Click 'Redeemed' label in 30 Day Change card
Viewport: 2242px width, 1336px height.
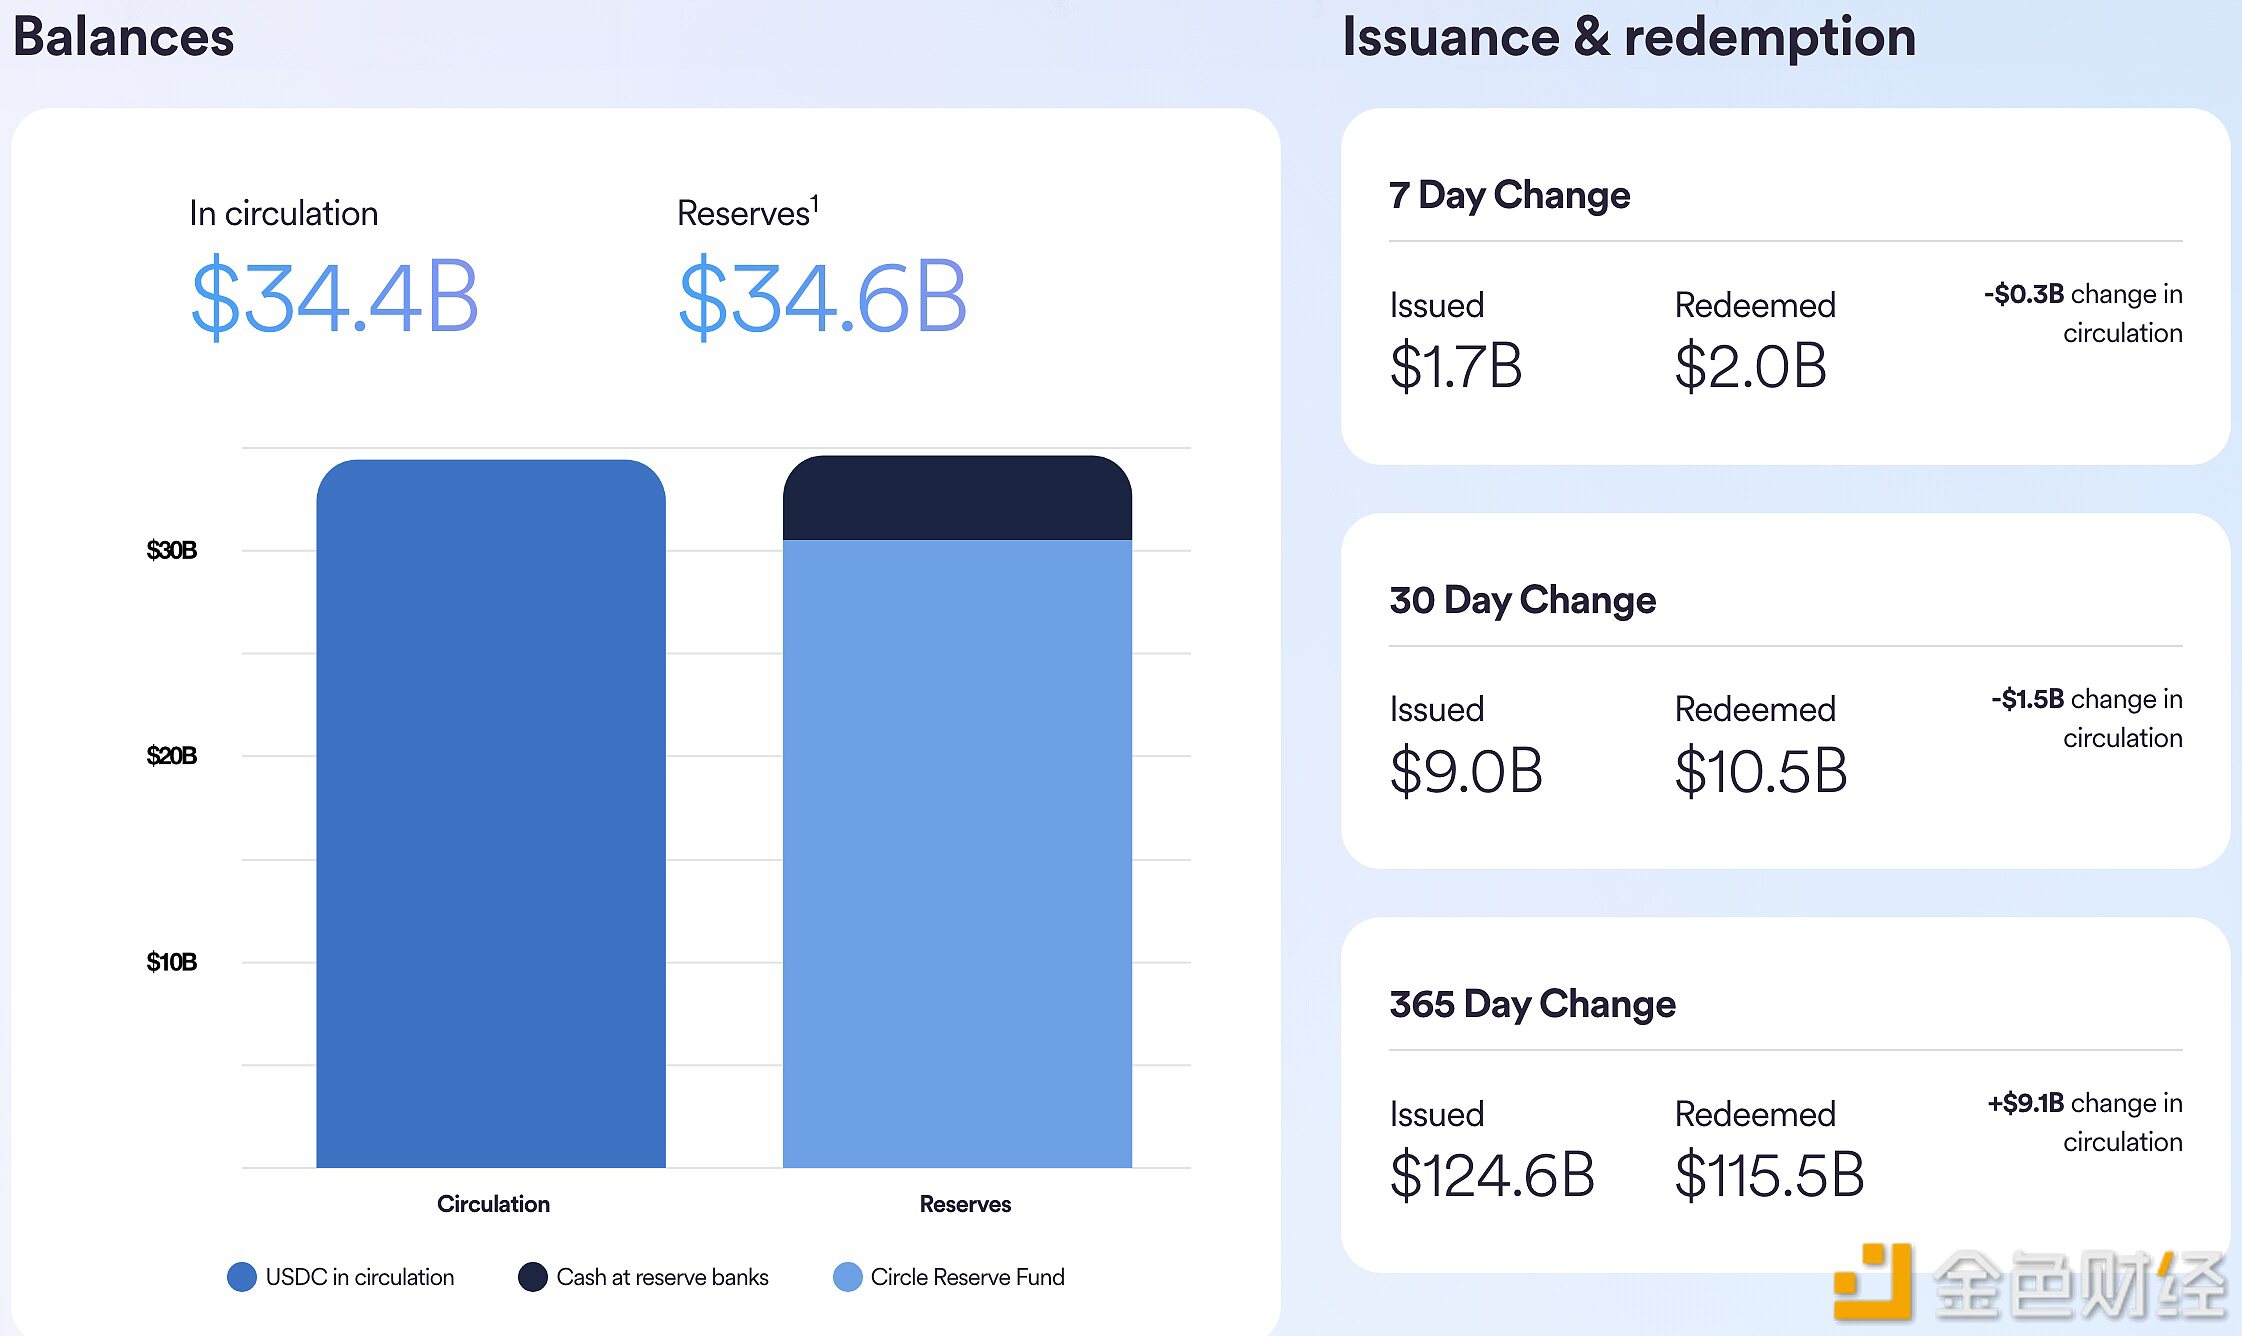click(x=1755, y=709)
